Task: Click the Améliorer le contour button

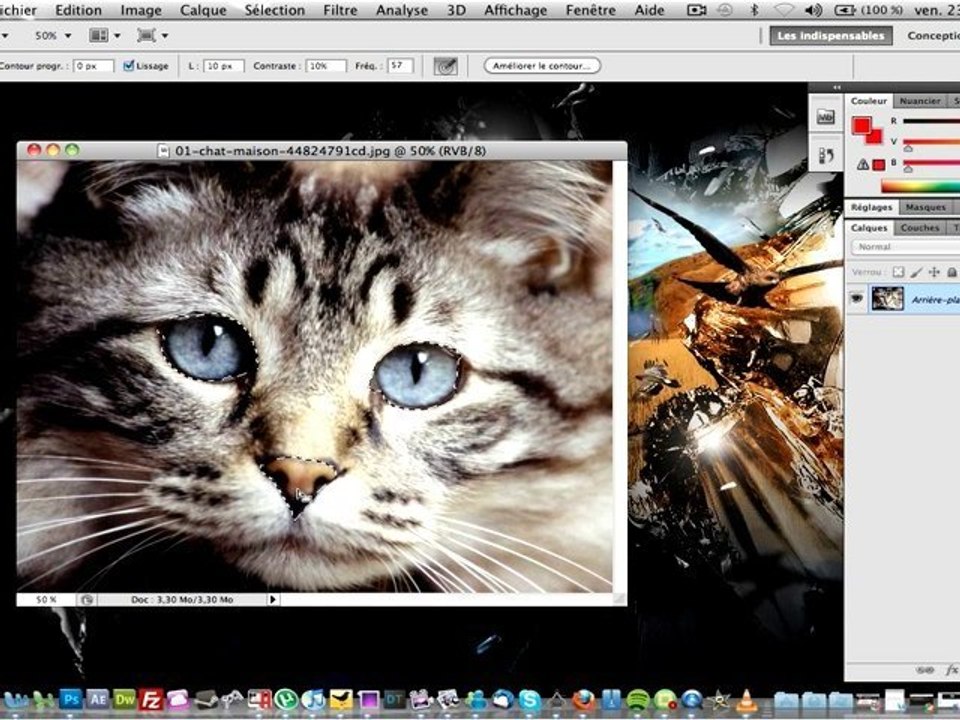Action: 542,66
